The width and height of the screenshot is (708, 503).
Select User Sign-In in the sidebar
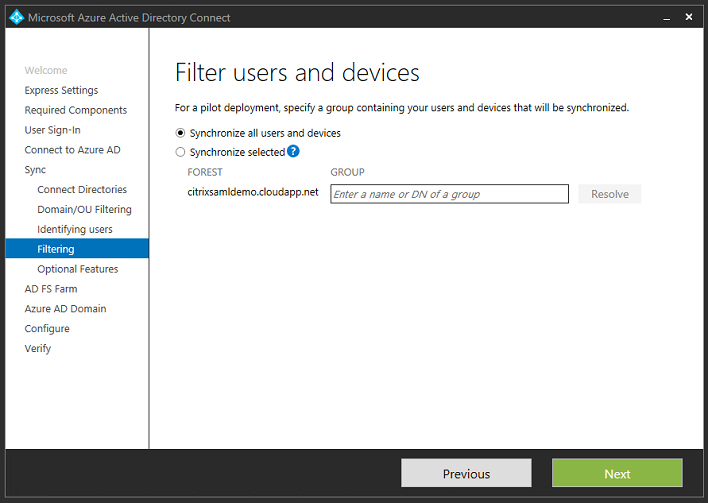coord(53,130)
